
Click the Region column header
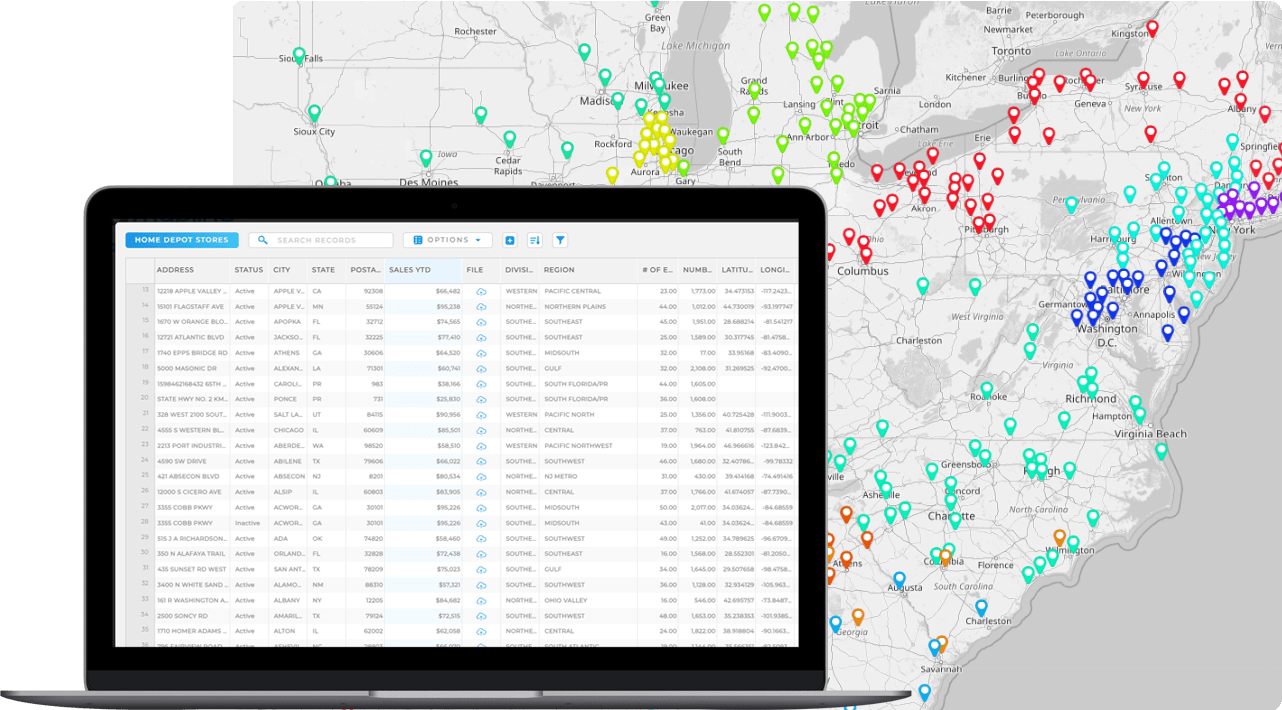560,269
